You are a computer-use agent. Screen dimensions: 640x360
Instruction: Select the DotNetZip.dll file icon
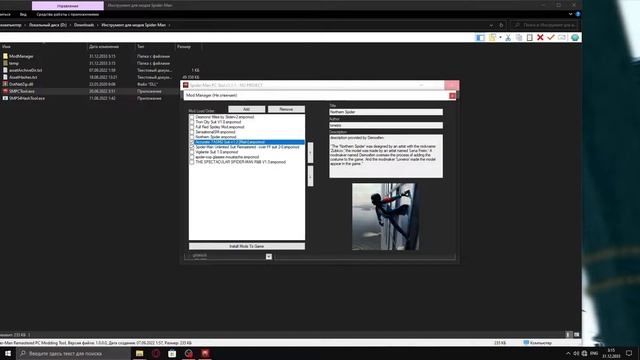click(x=5, y=84)
